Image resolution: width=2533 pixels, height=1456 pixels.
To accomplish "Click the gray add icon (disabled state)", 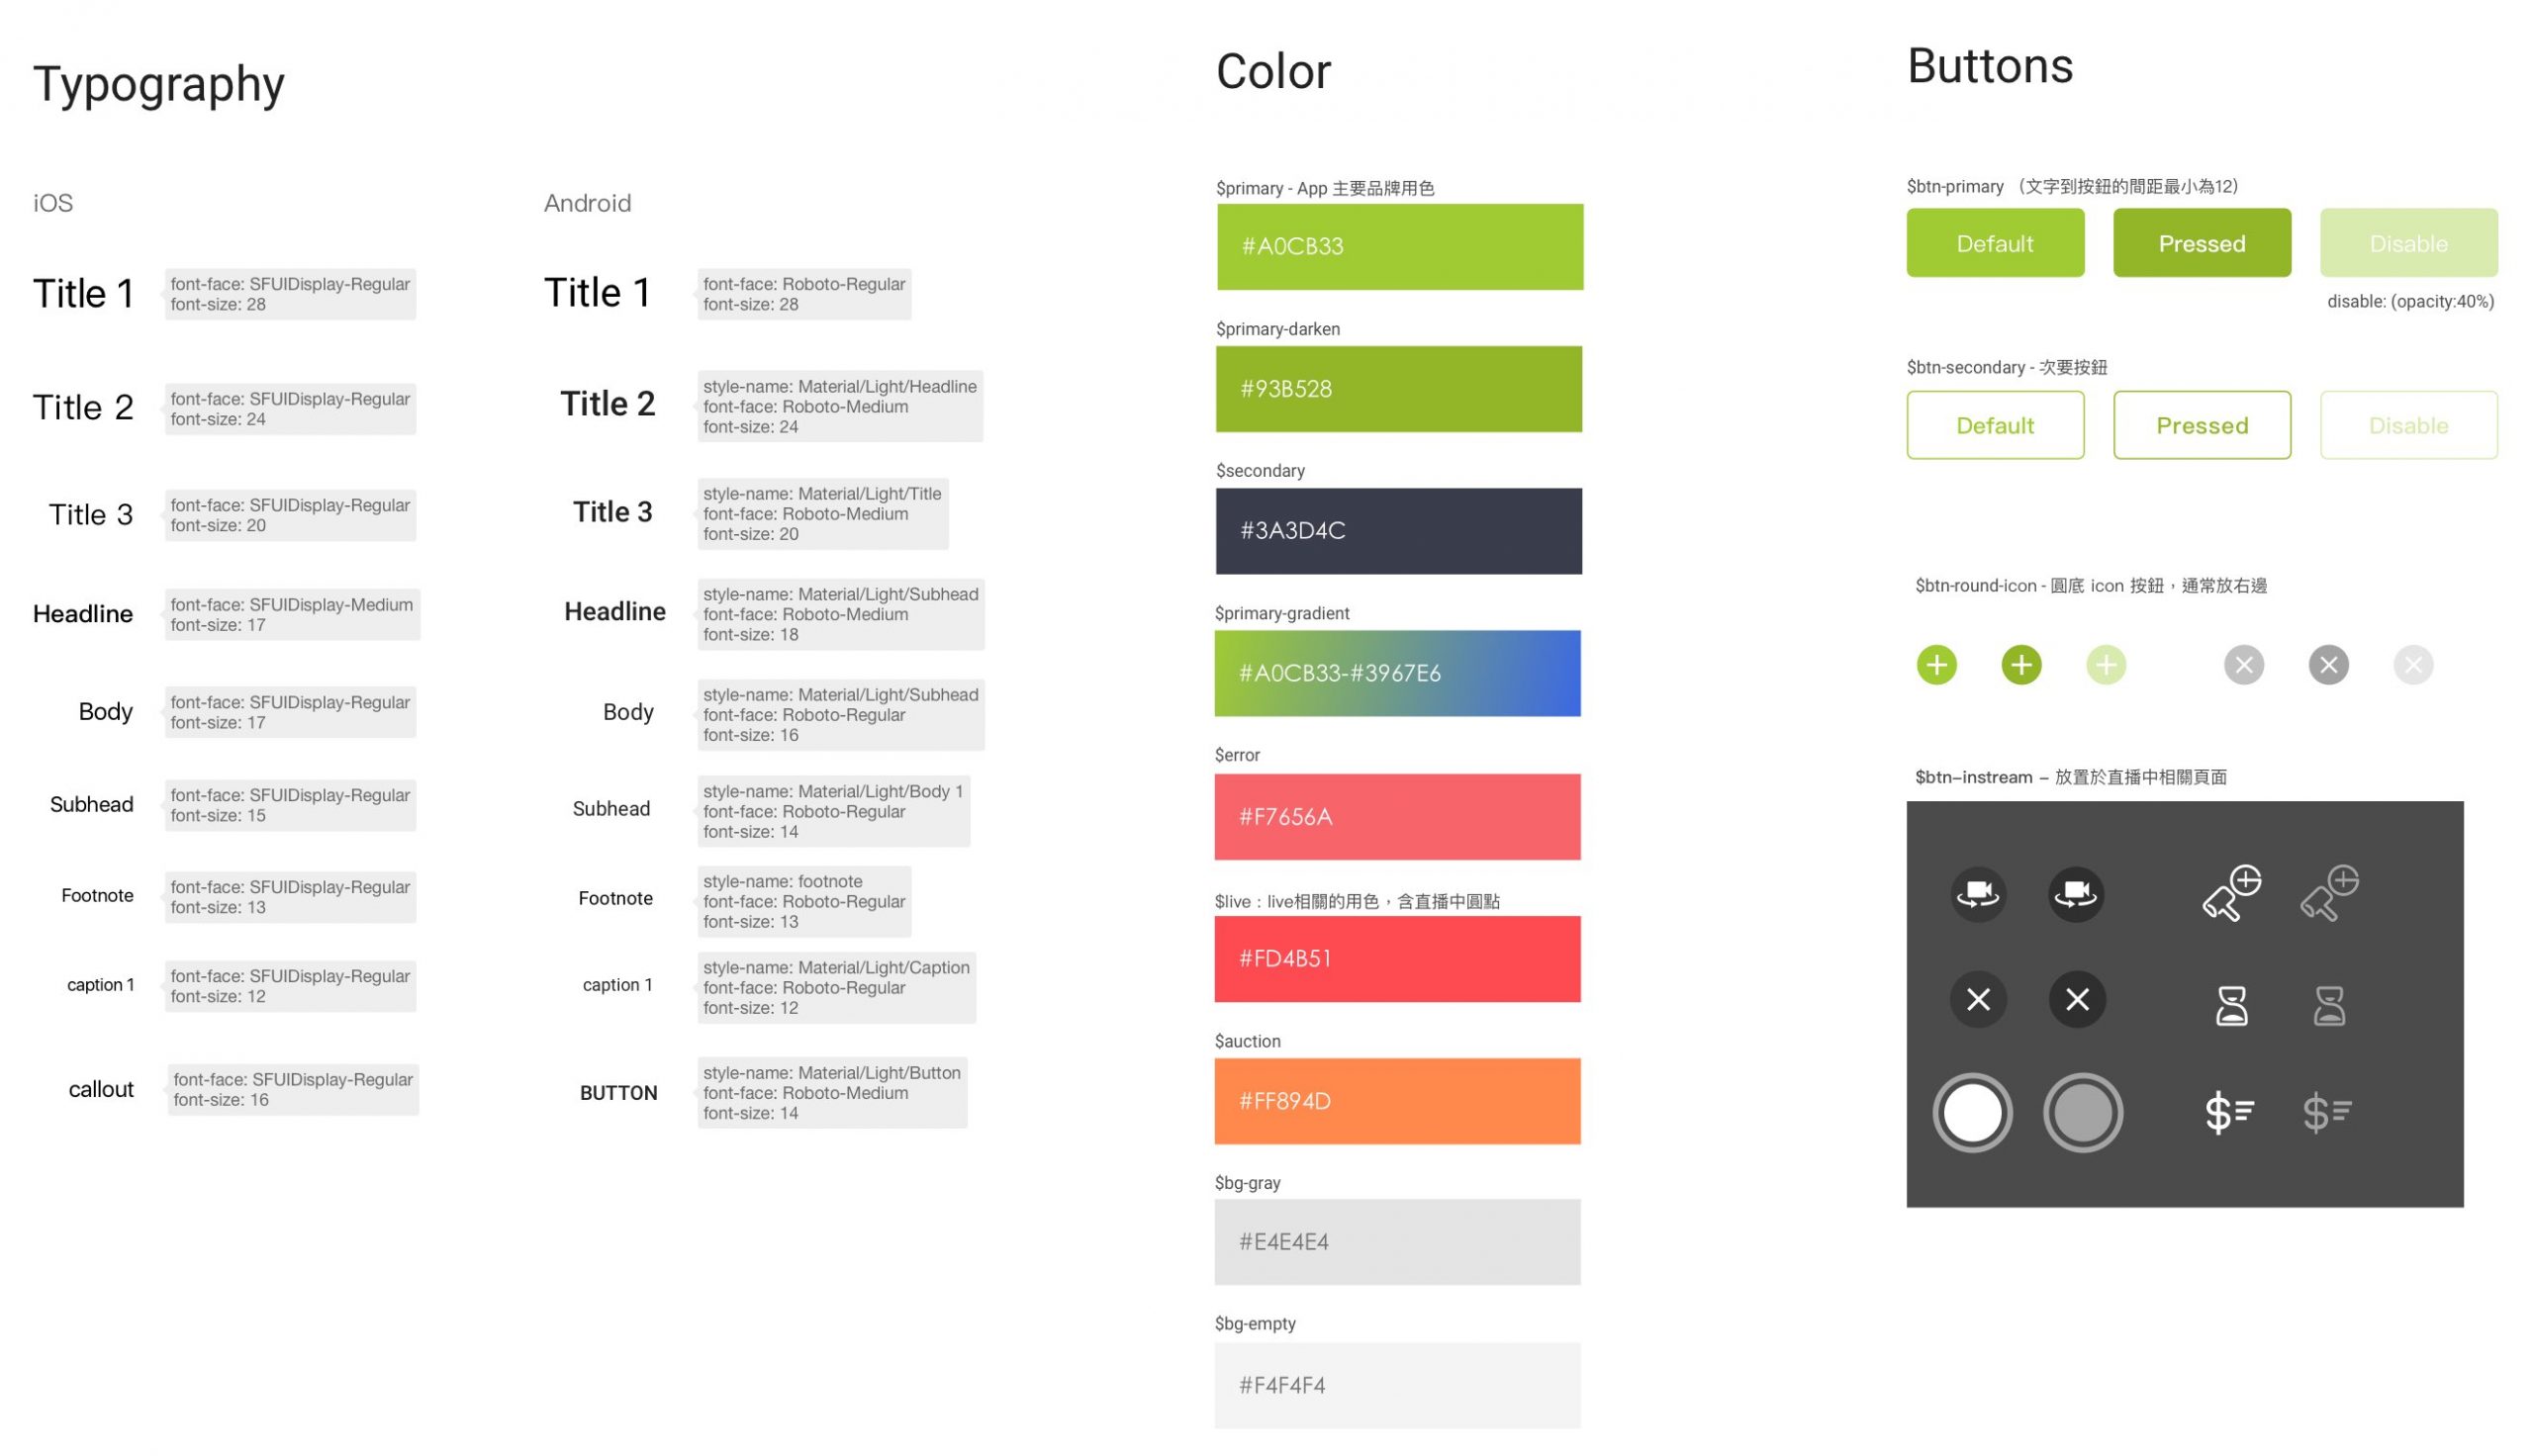I will tap(2105, 663).
